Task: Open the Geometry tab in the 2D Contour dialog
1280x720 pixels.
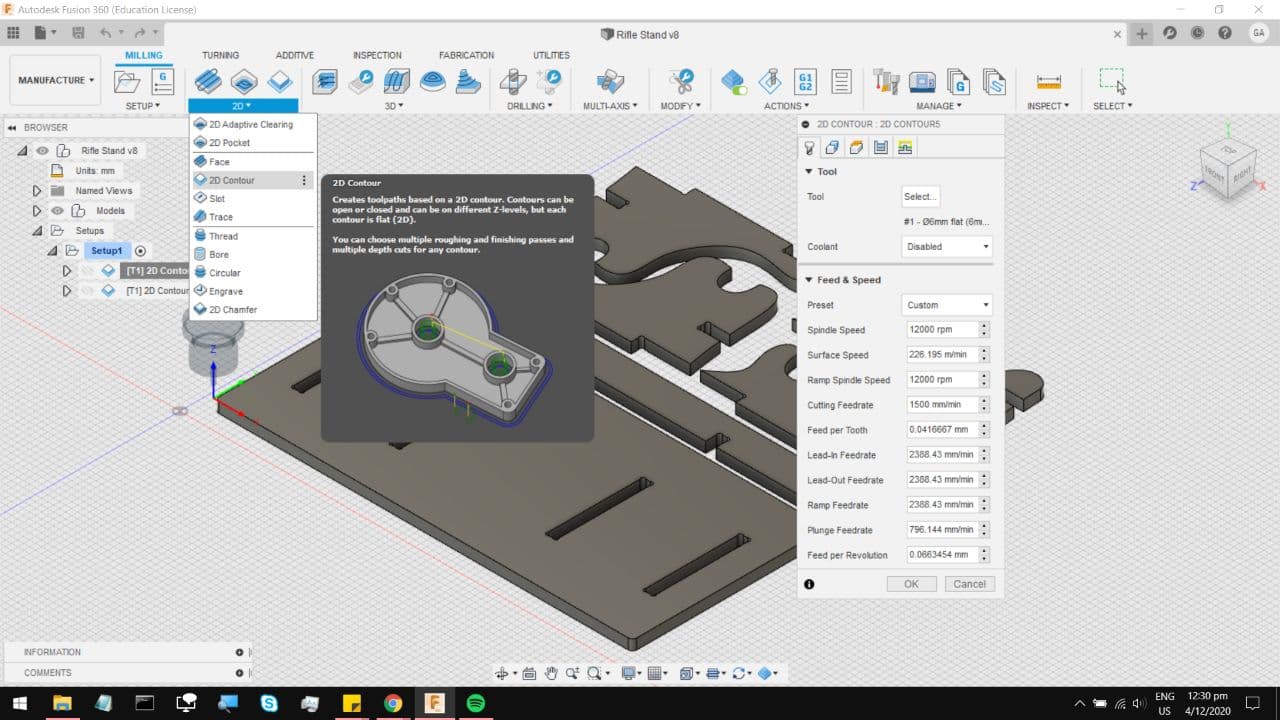Action: (x=832, y=148)
